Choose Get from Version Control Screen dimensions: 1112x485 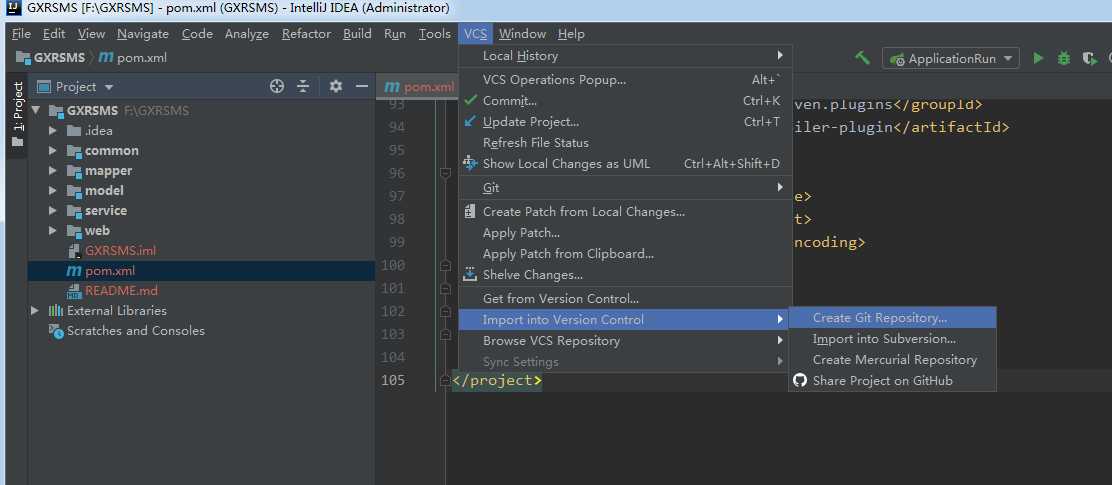tap(626, 299)
